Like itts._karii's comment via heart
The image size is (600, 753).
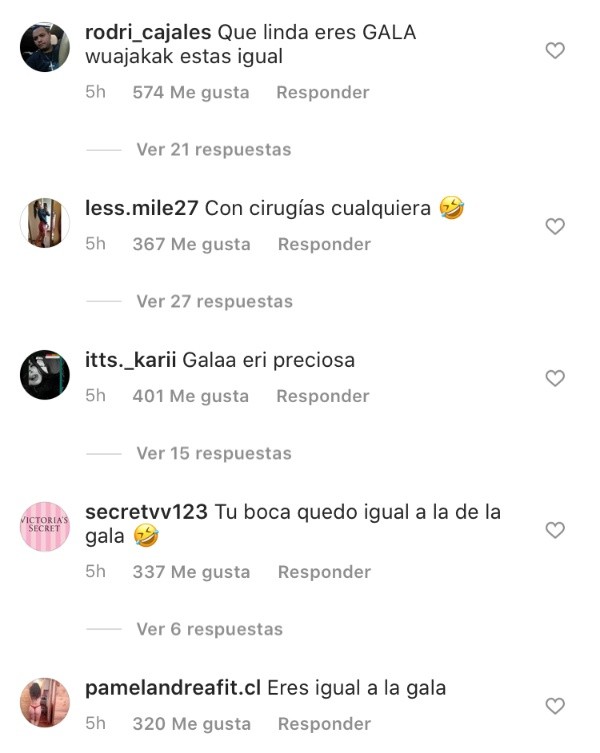(555, 378)
